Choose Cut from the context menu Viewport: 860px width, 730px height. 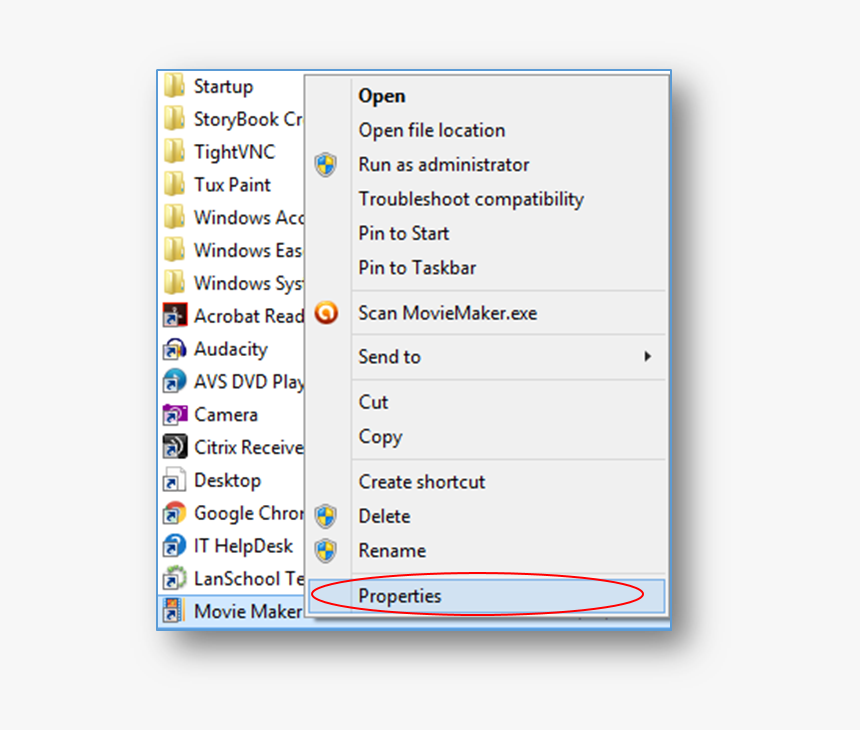tap(373, 402)
